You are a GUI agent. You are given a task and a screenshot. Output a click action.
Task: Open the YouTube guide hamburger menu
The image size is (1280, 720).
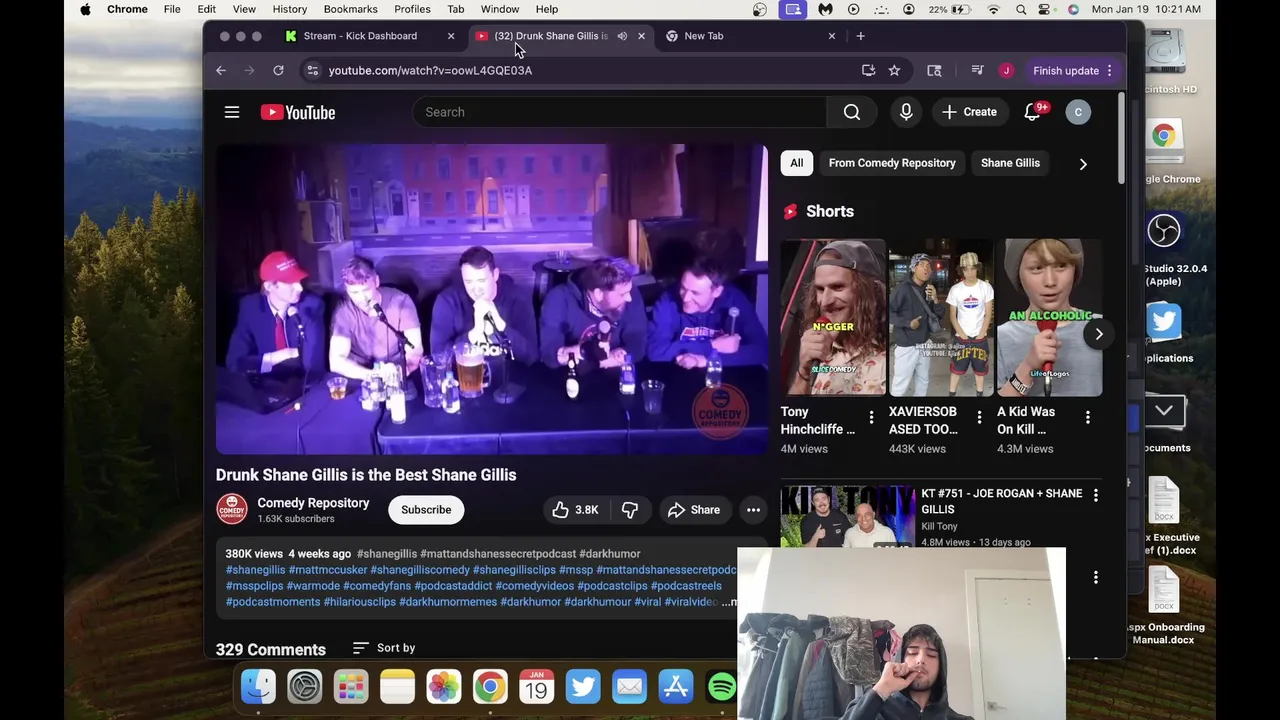pos(232,112)
